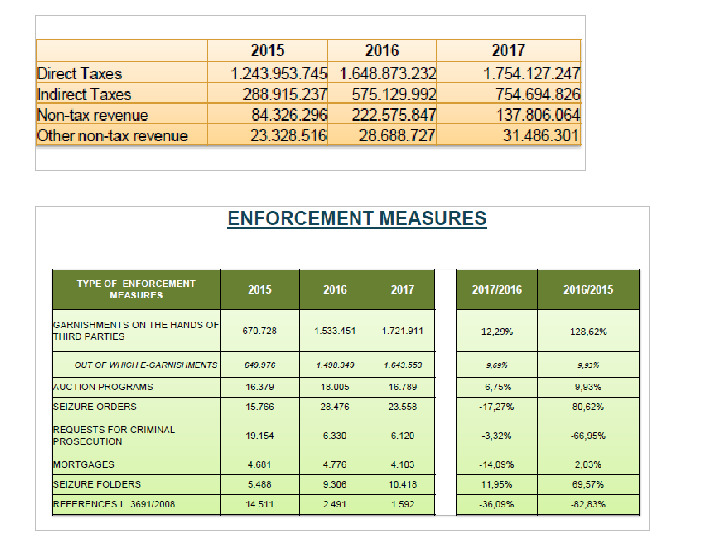Select the Type of Enforcement Measures header
Screen dimensions: 711x538
click(x=136, y=289)
